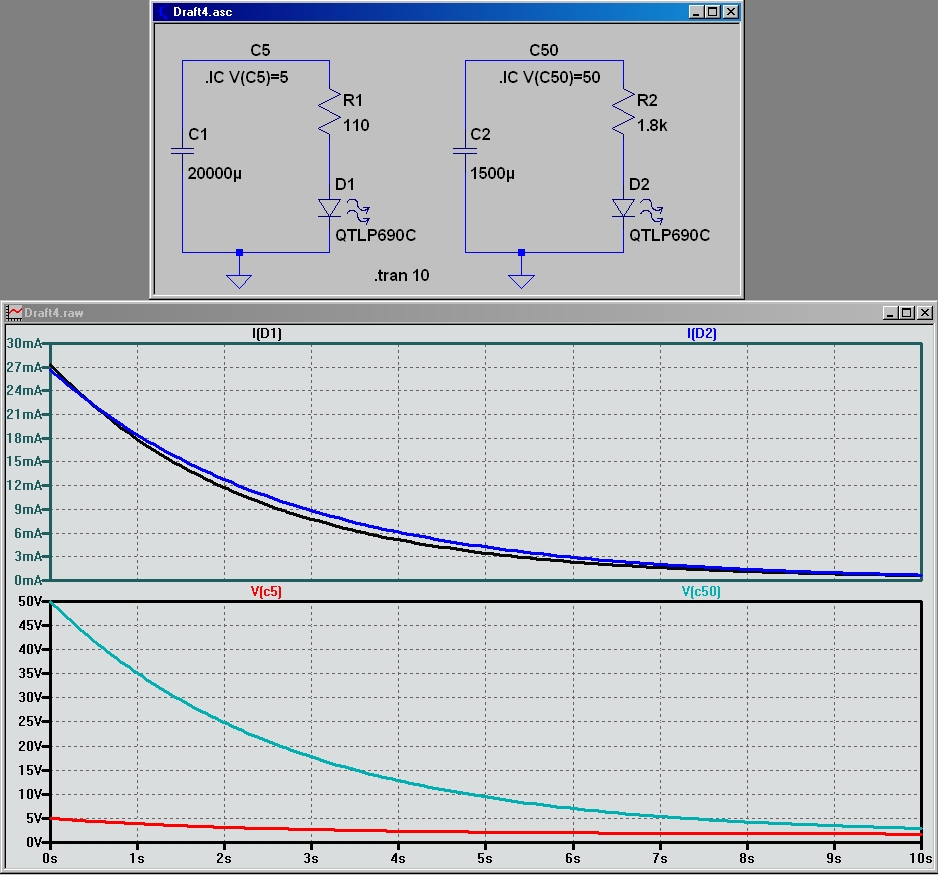938x875 pixels.
Task: Click the .tran 10 directive
Action: click(402, 275)
